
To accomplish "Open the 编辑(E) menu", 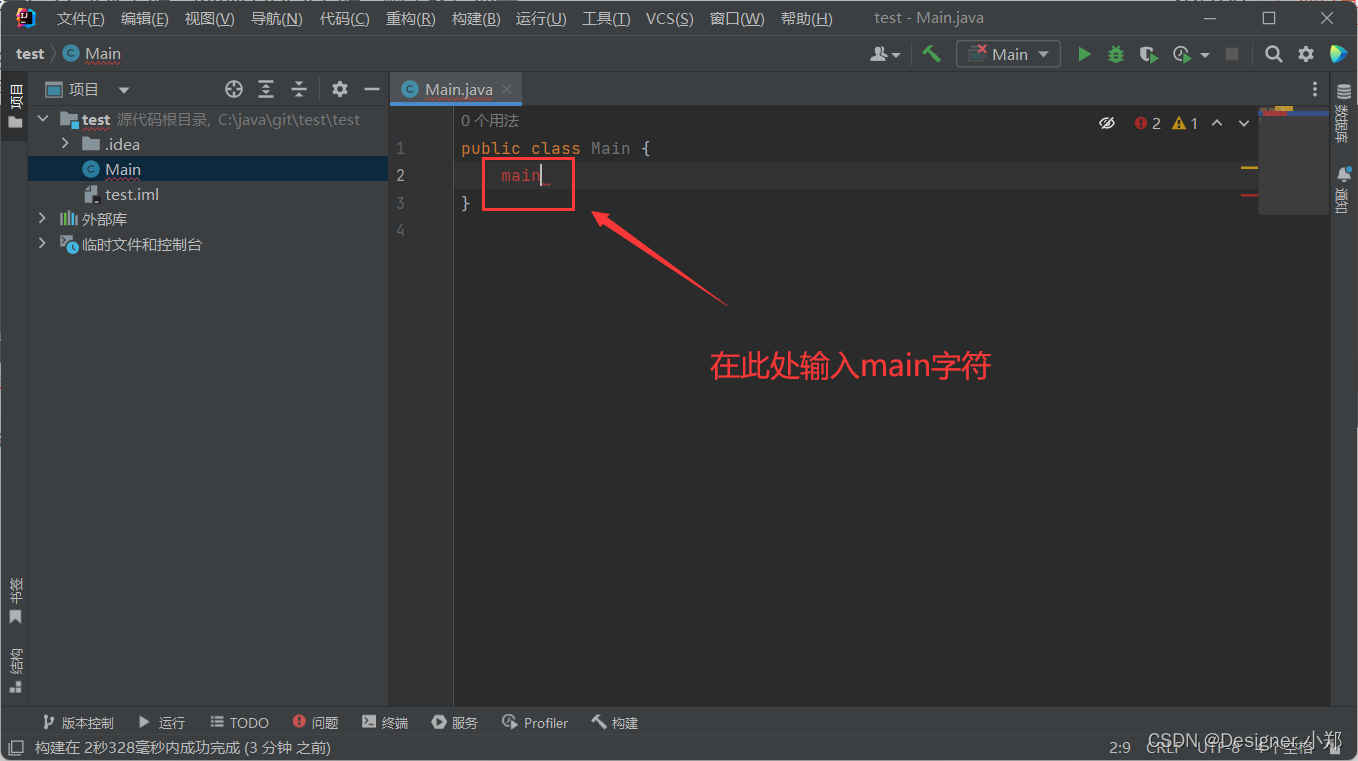I will point(144,19).
